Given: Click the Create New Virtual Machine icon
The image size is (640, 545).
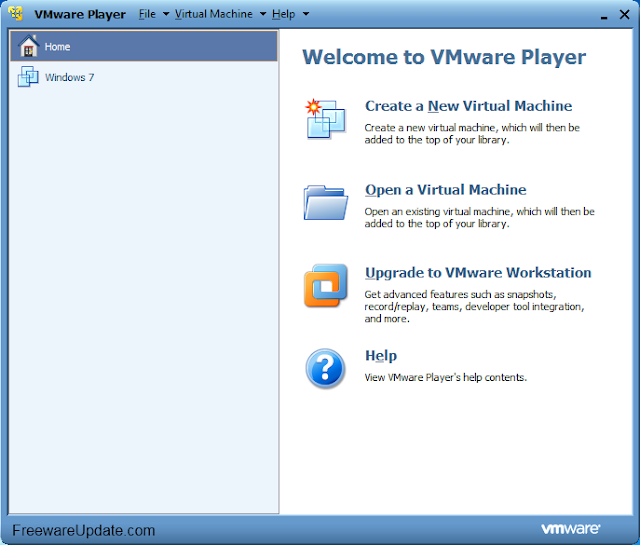Looking at the screenshot, I should pyautogui.click(x=325, y=119).
